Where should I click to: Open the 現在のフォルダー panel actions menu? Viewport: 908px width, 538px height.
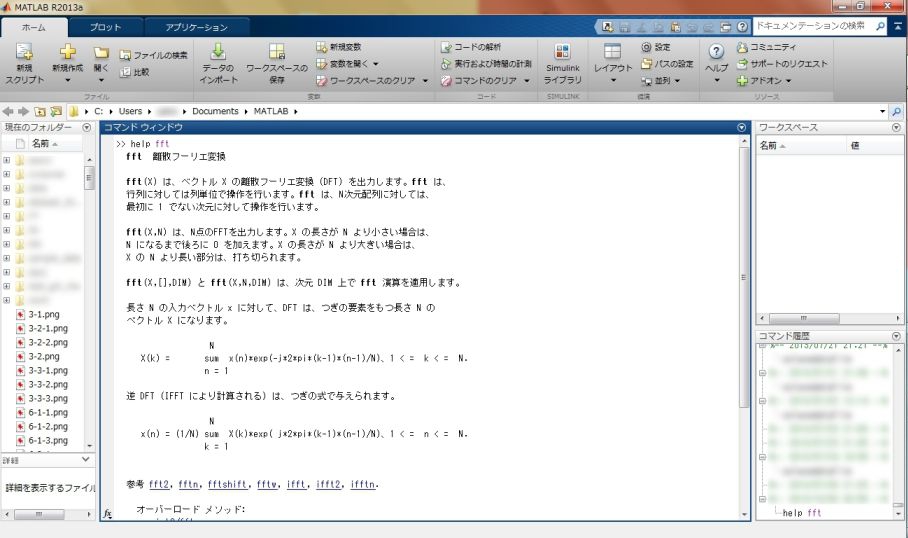point(87,127)
